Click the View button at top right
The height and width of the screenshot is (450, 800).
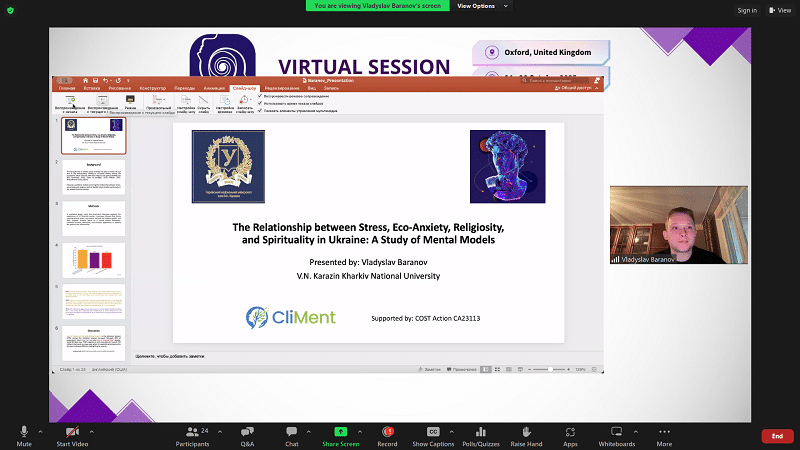(x=776, y=10)
